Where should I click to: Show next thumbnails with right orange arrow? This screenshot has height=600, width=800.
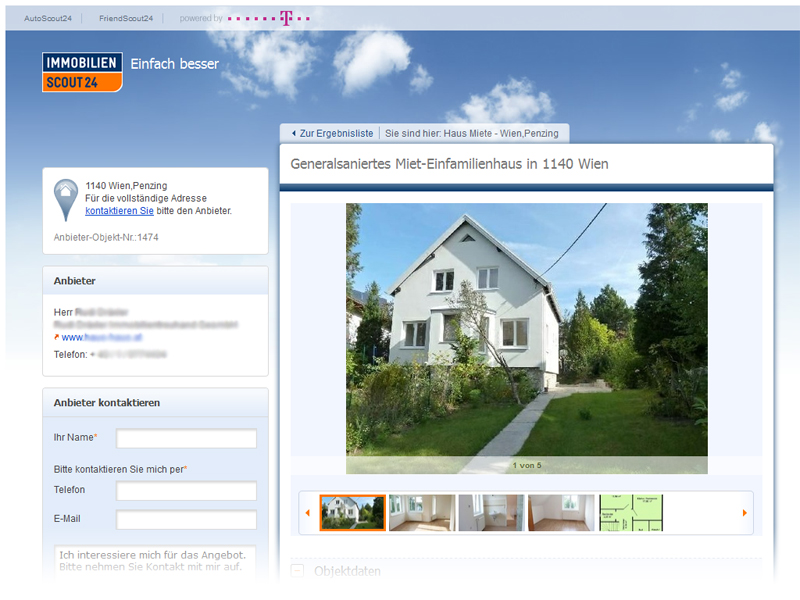click(x=744, y=513)
